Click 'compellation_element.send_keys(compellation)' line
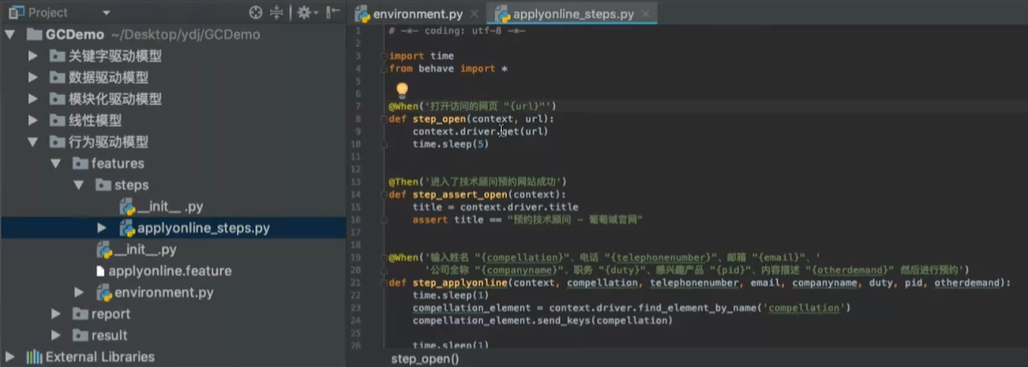 point(542,320)
